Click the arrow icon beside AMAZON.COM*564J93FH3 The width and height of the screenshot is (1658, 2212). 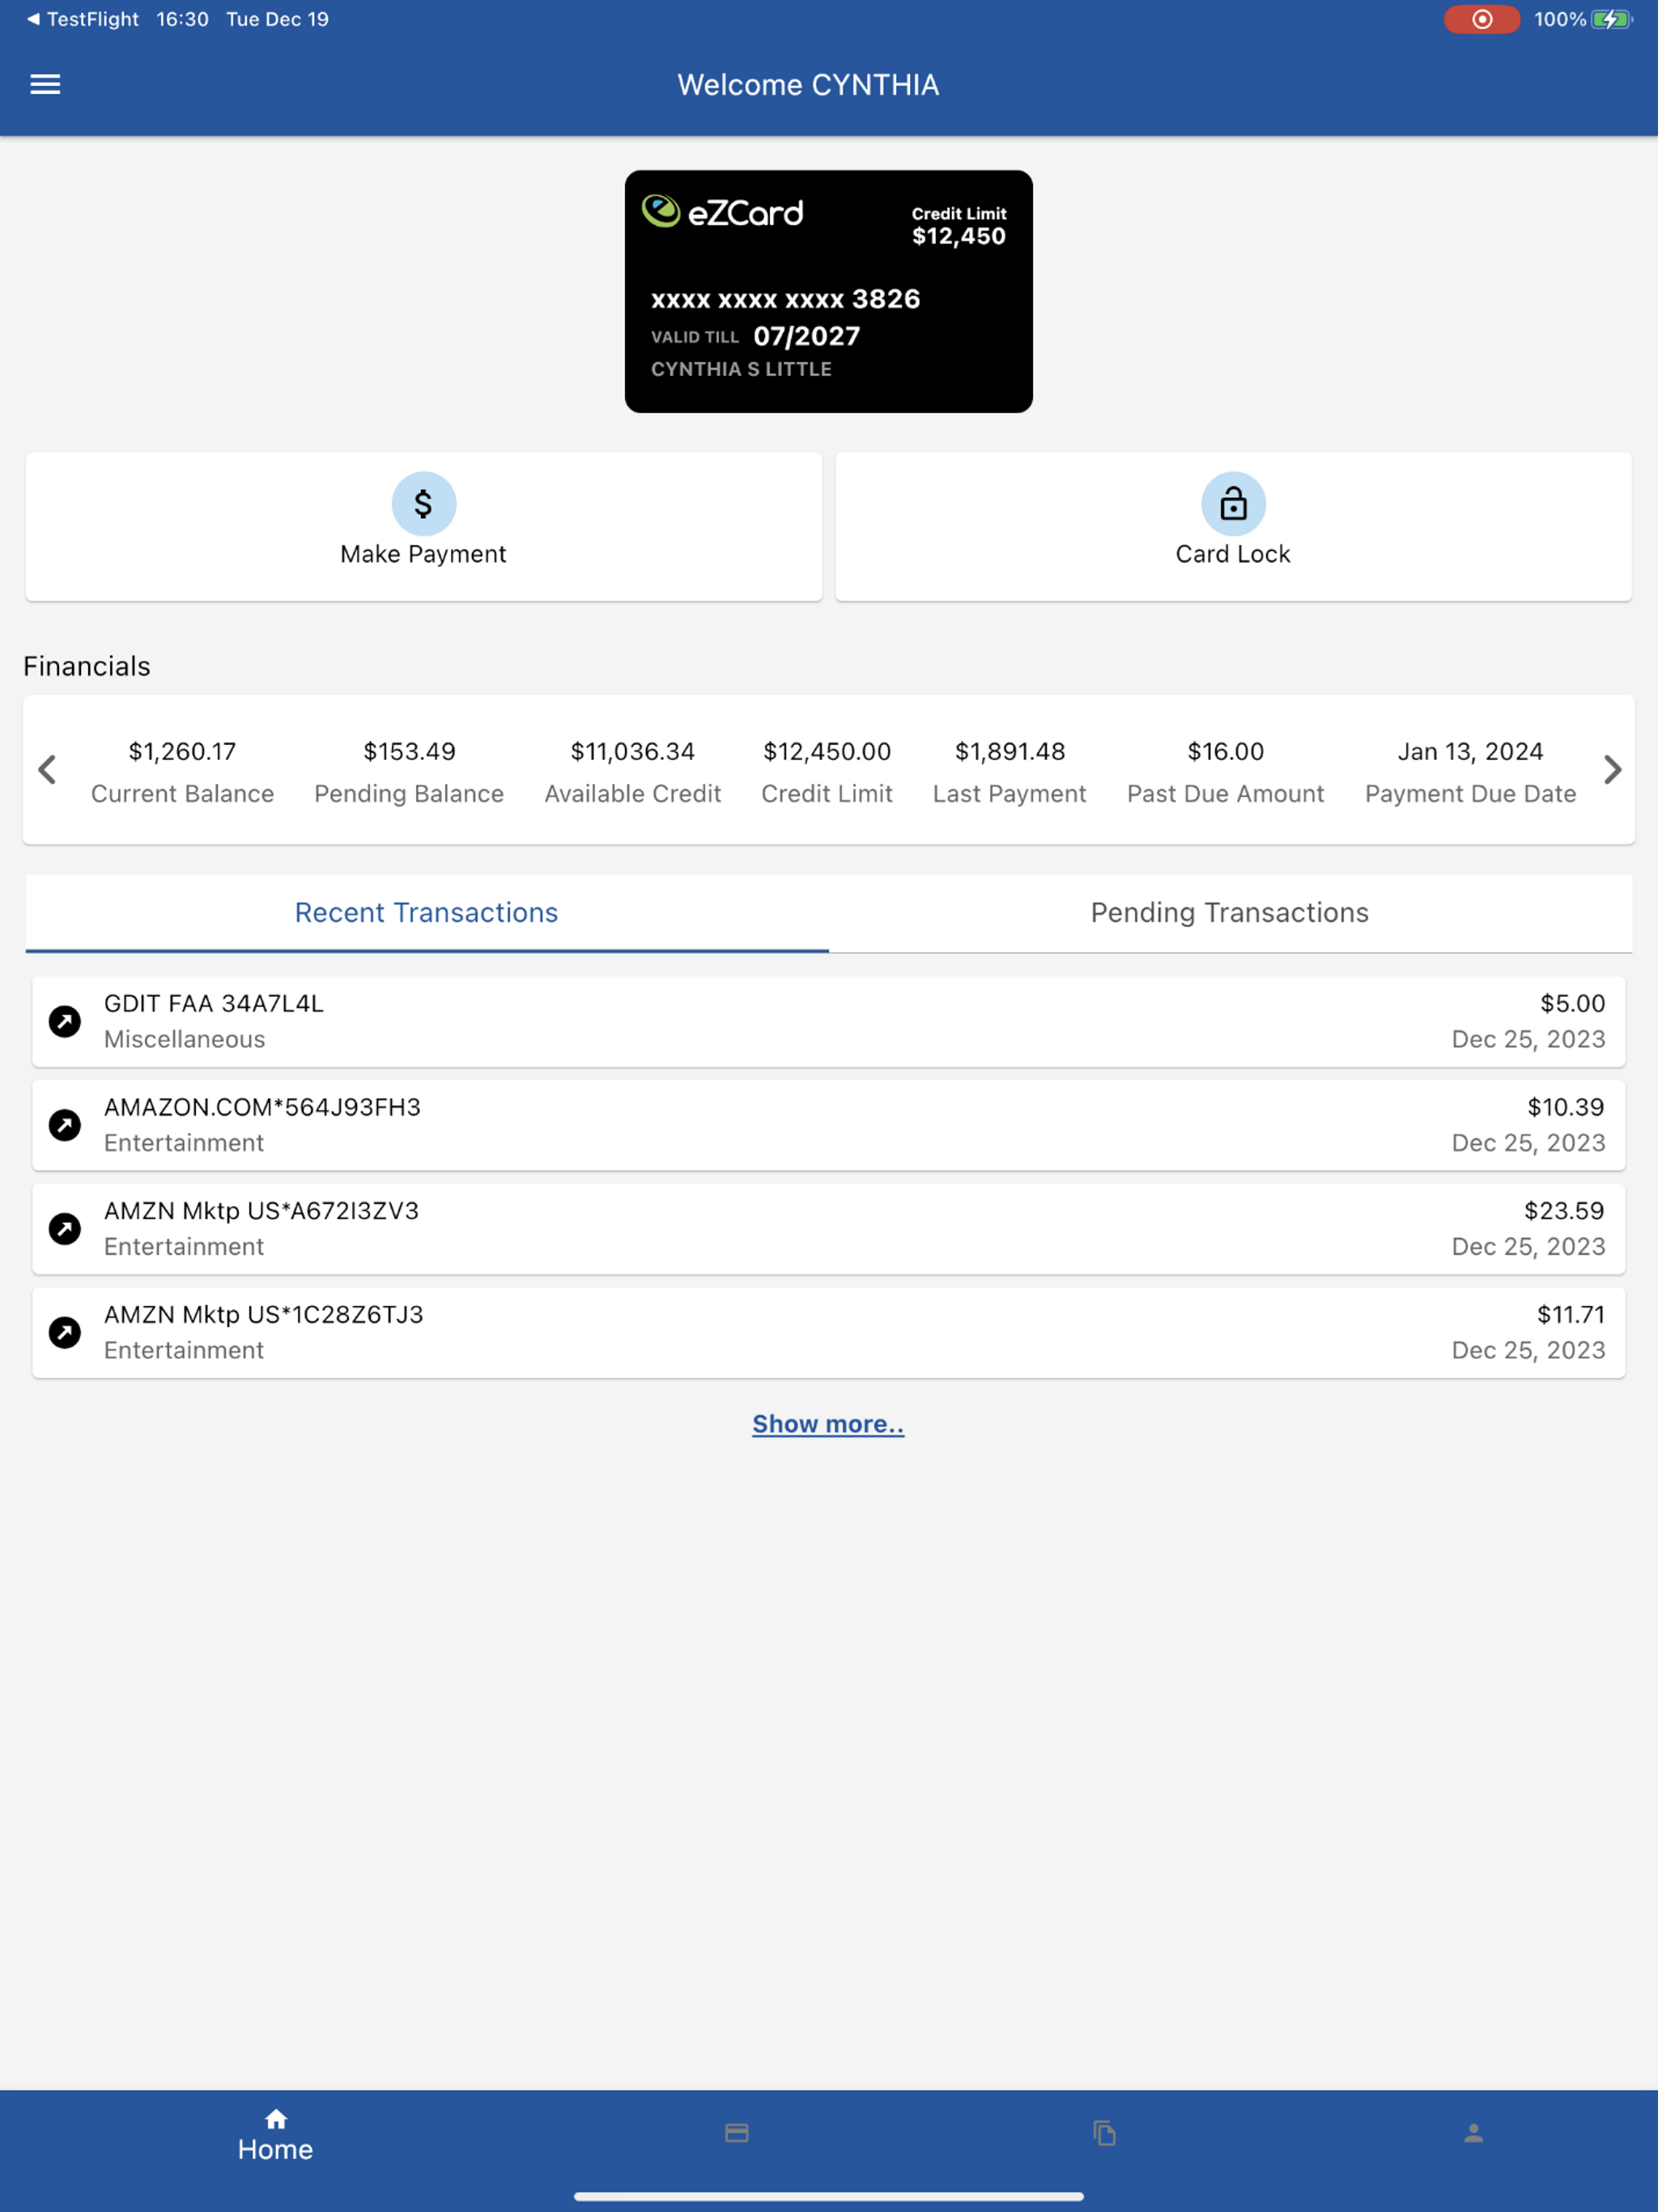coord(65,1125)
